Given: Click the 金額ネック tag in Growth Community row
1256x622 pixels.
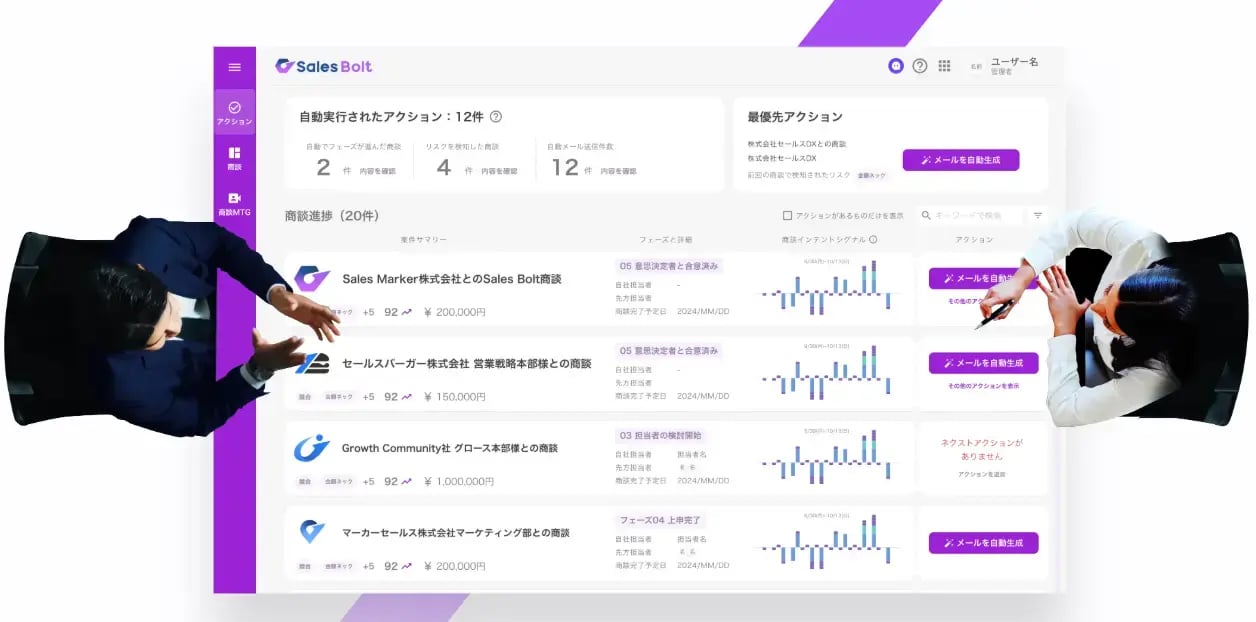Looking at the screenshot, I should pos(338,482).
